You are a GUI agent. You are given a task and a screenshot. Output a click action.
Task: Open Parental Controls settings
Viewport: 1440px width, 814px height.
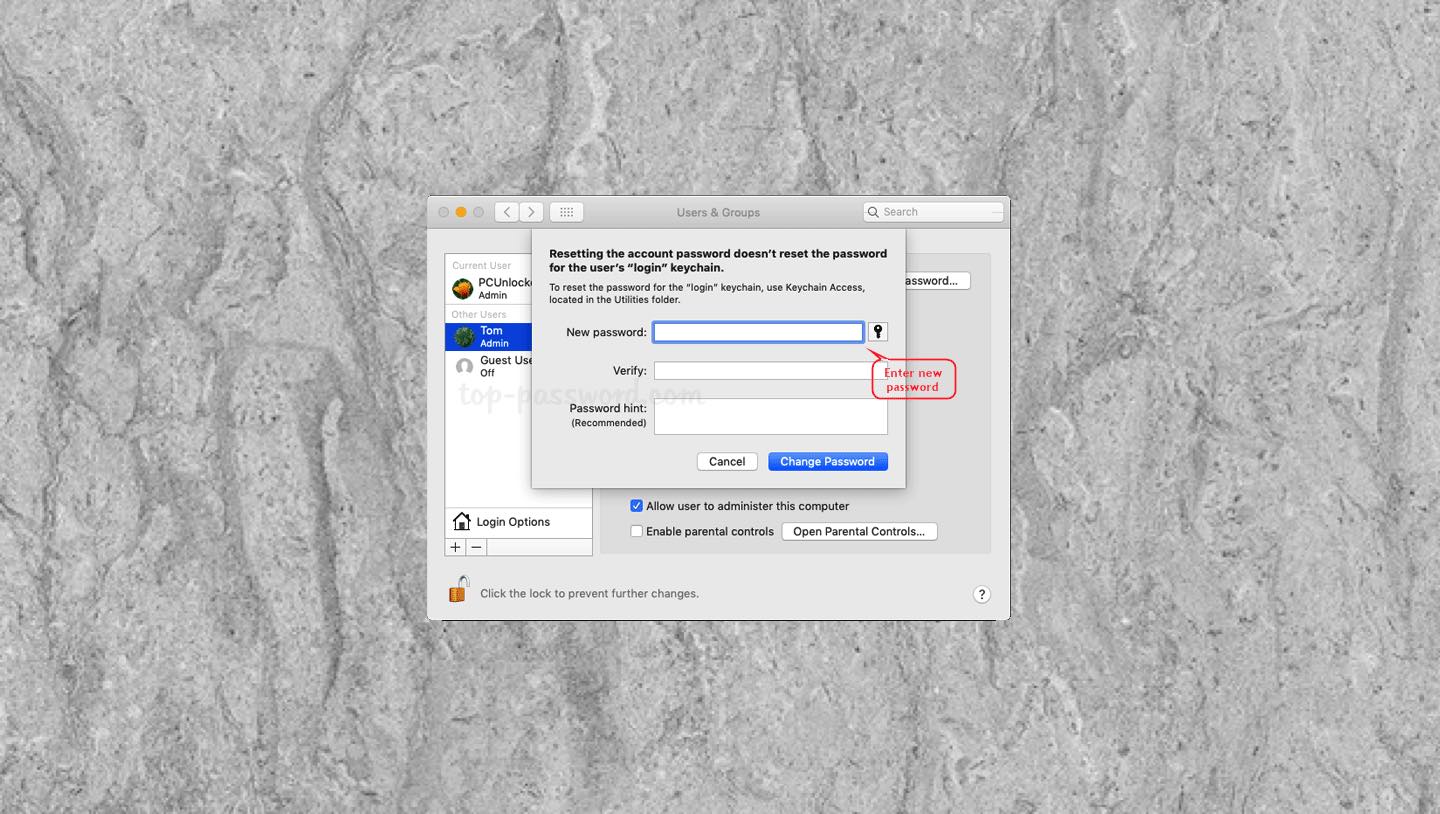[x=858, y=531]
